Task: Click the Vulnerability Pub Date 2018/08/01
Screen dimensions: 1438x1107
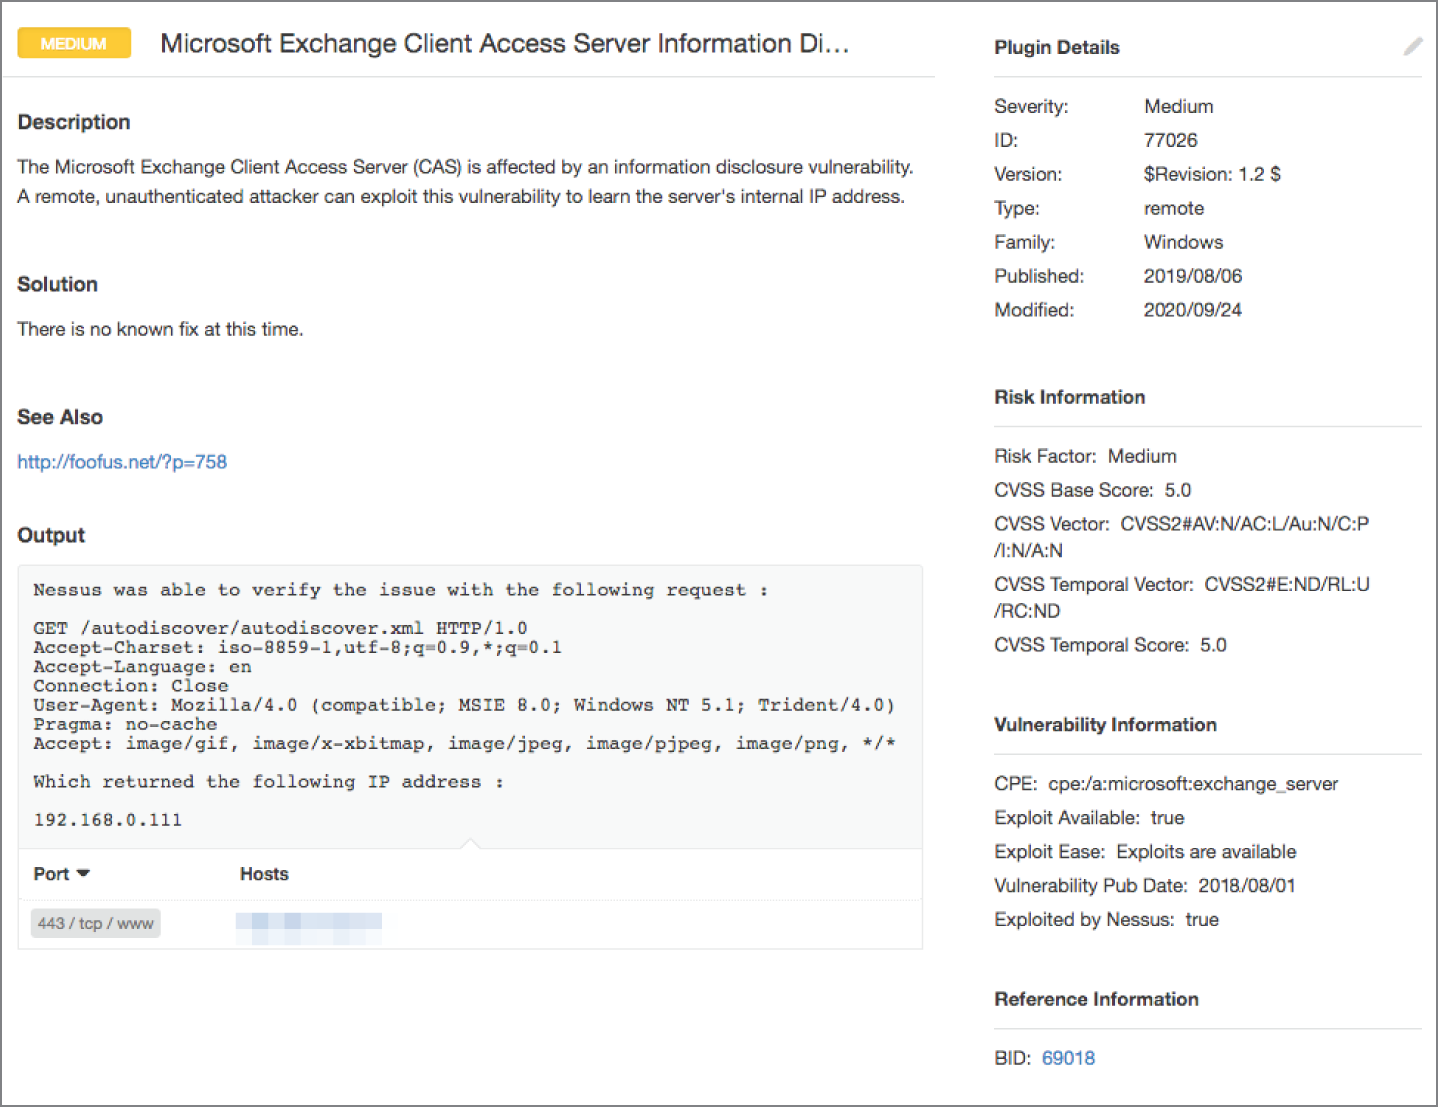Action: (1144, 886)
